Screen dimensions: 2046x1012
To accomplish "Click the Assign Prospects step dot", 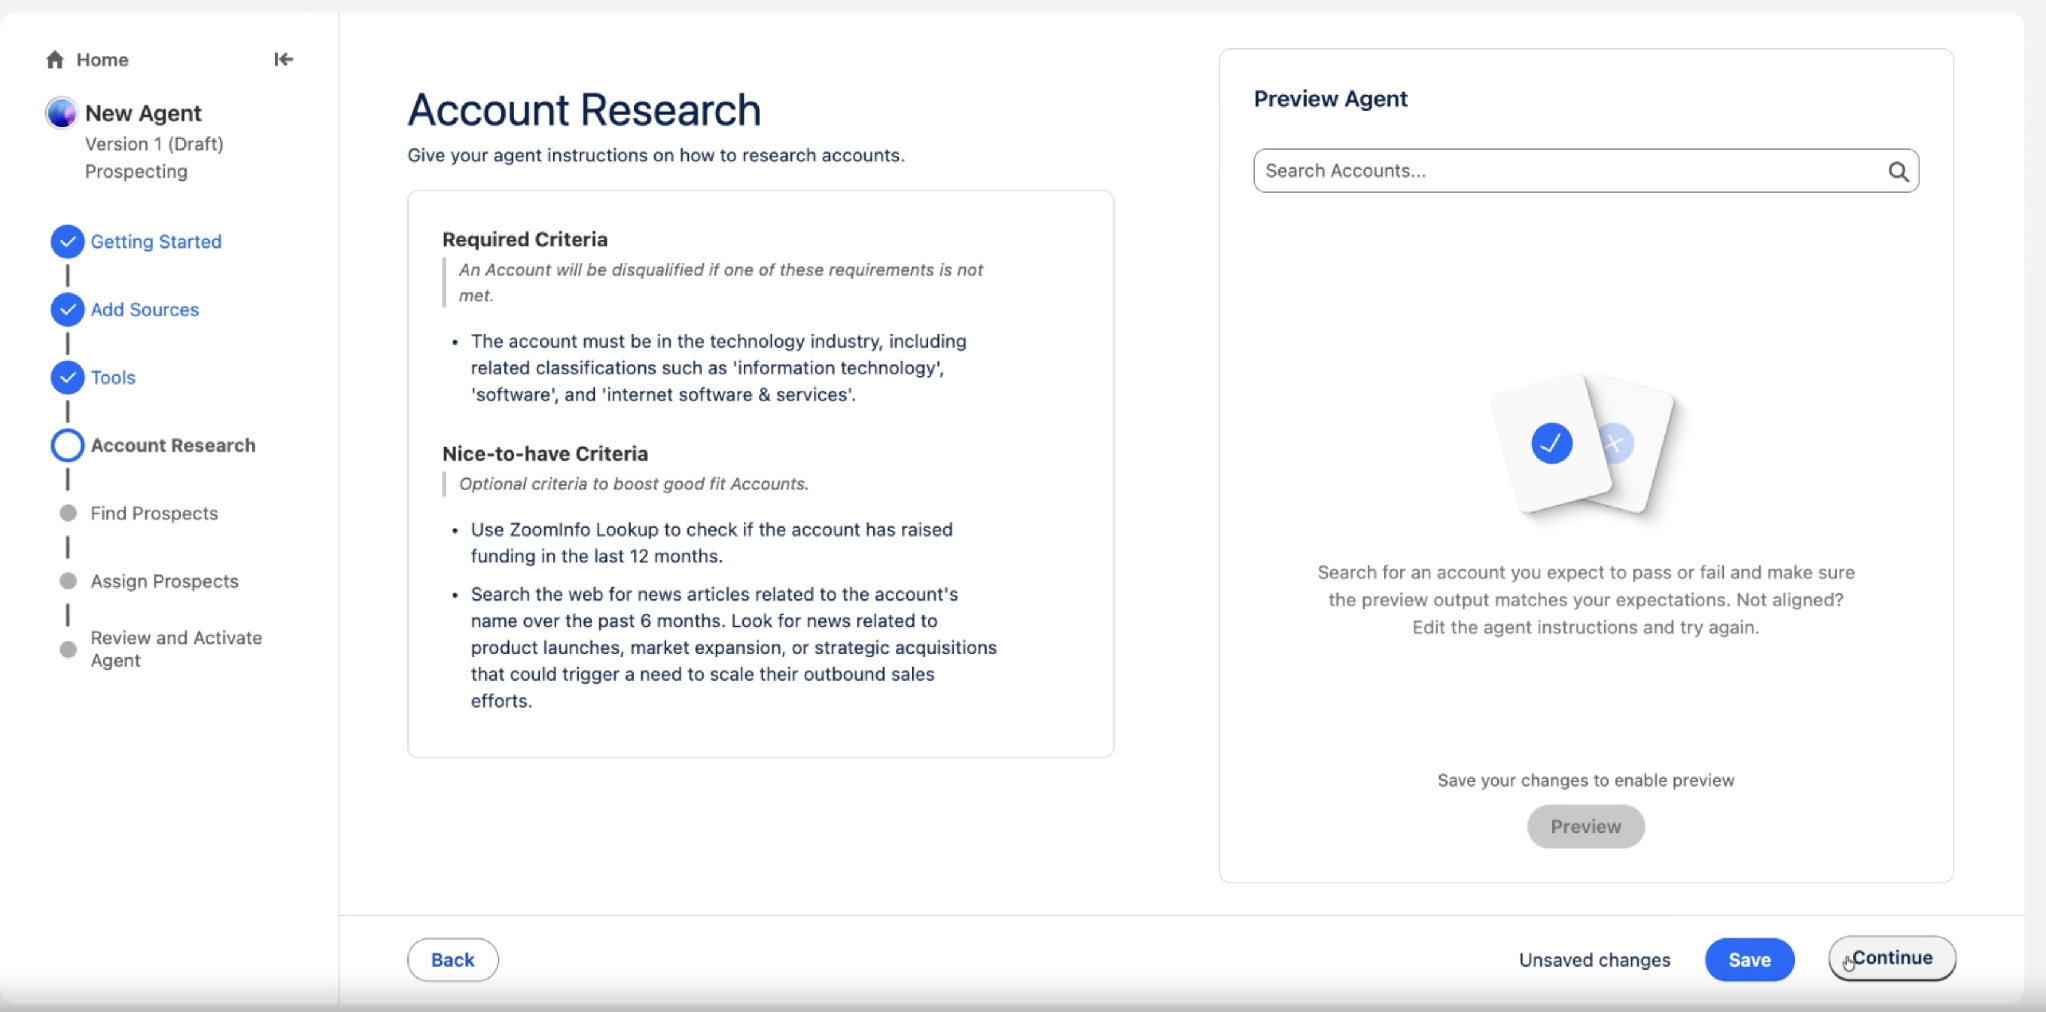I will tap(68, 581).
